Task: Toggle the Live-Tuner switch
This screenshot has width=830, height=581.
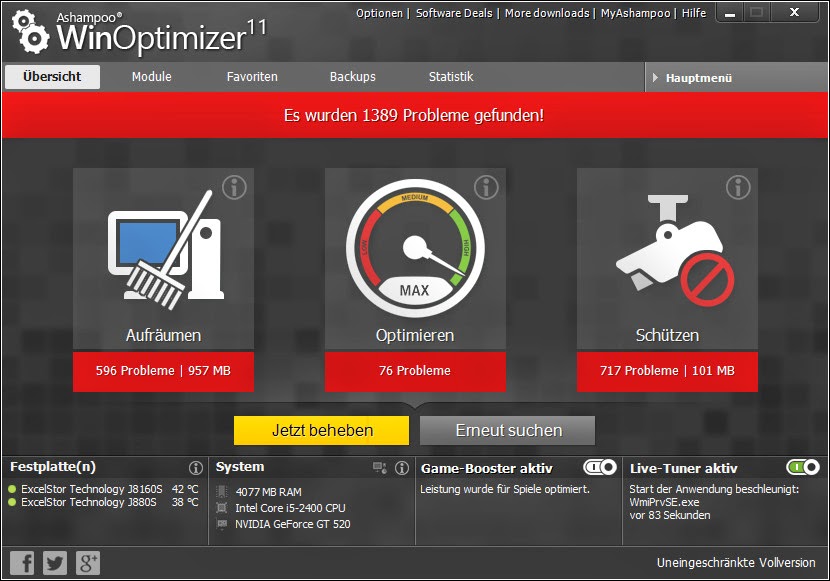Action: (x=803, y=467)
